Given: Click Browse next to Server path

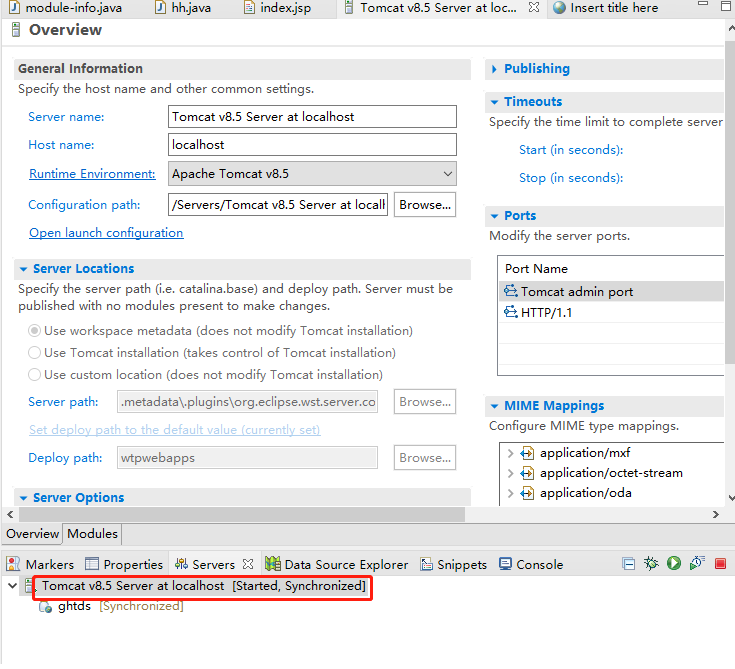Looking at the screenshot, I should 425,402.
